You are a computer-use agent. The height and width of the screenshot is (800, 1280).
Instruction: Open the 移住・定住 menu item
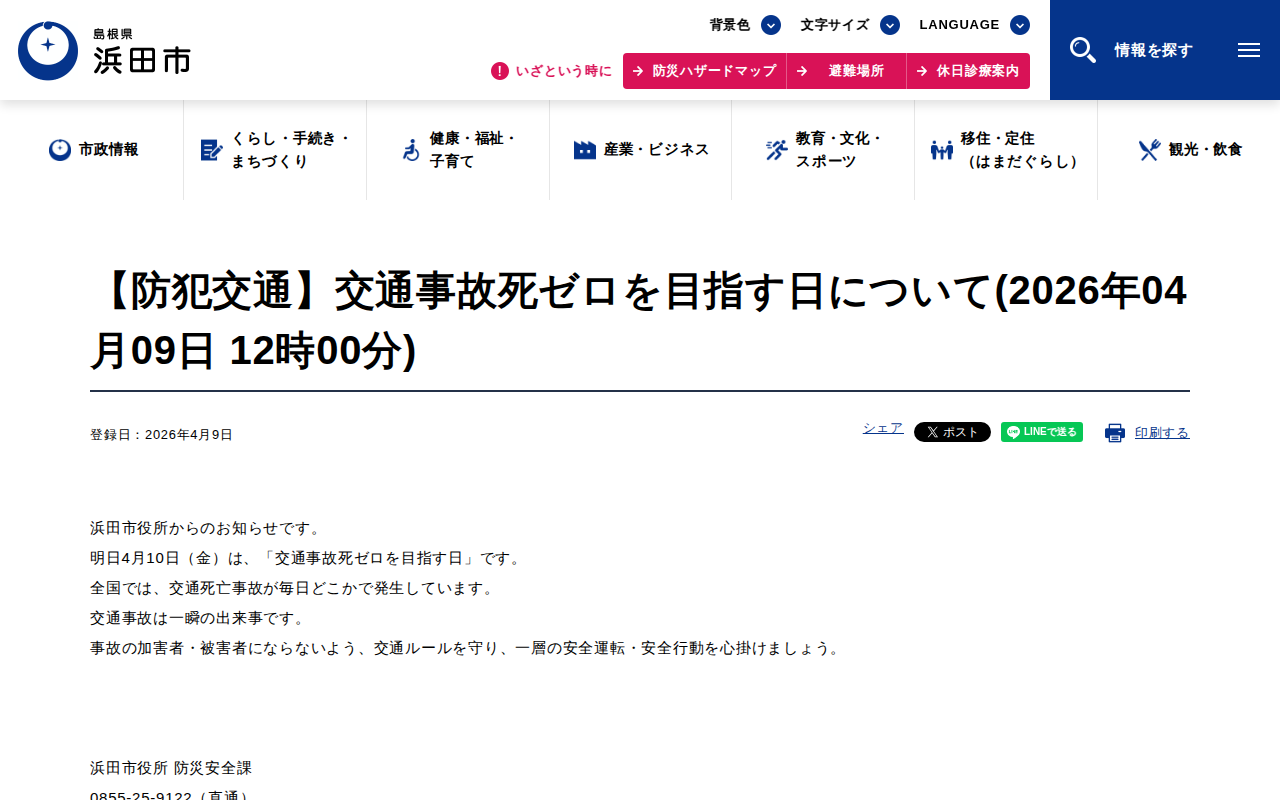1006,150
